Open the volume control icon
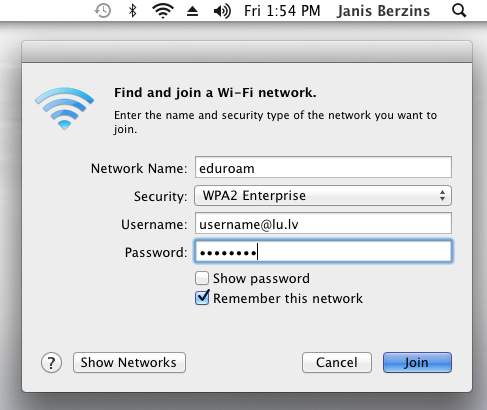487x410 pixels. 222,11
